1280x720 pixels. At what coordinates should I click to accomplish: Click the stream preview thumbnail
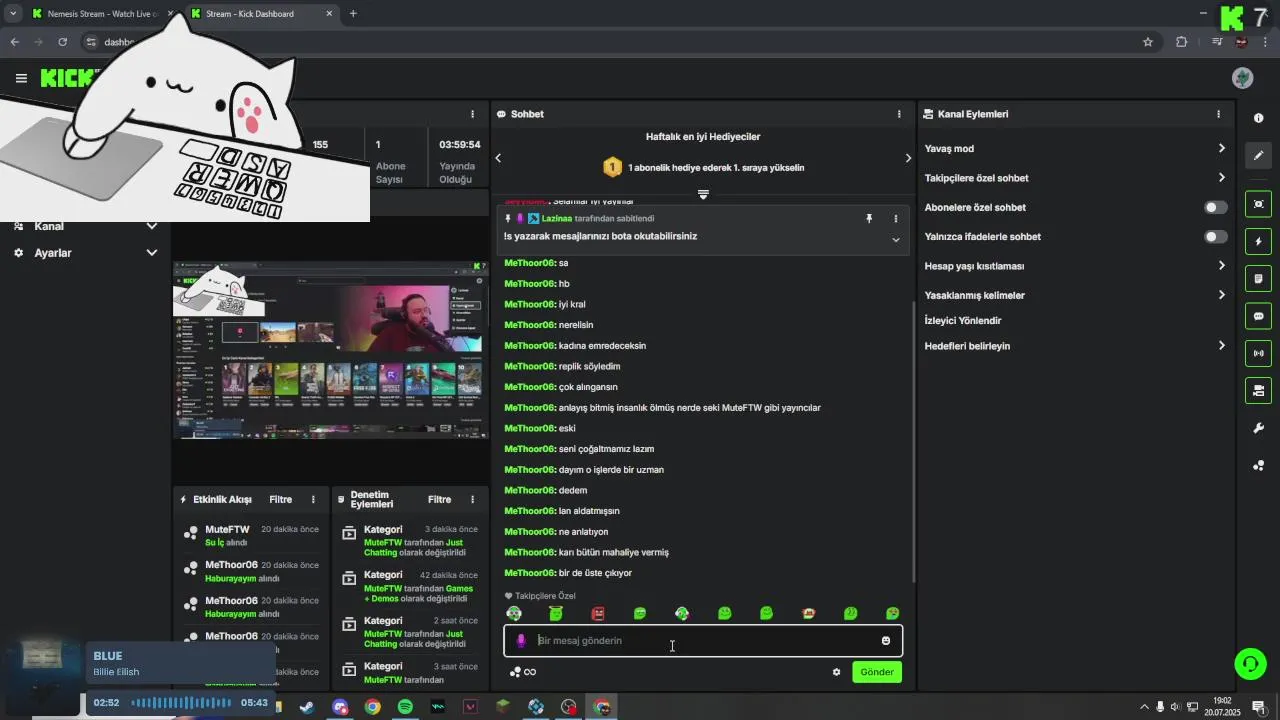pos(330,351)
